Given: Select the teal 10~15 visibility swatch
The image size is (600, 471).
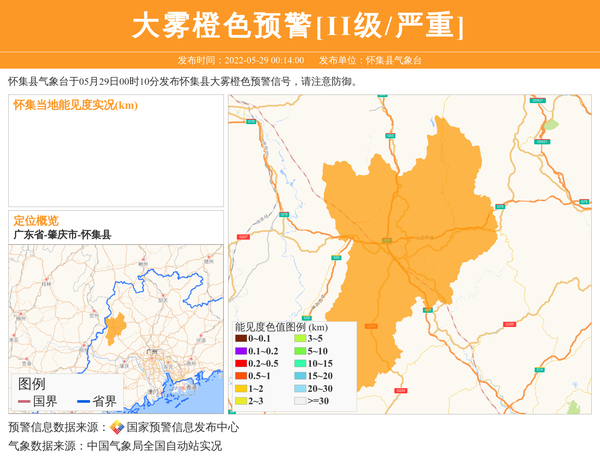Looking at the screenshot, I should point(299,364).
